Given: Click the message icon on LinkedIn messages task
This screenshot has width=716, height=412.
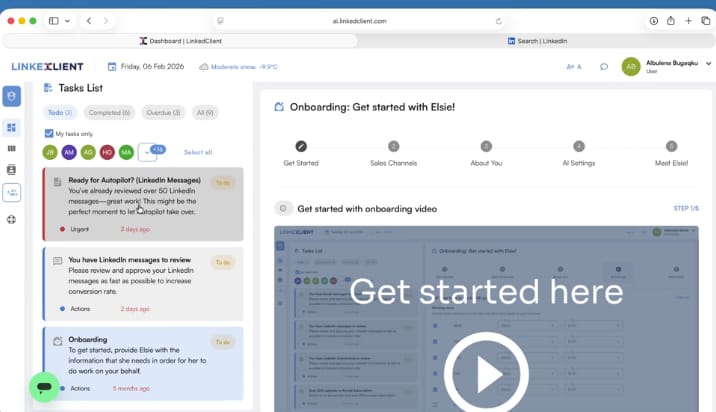Looking at the screenshot, I should (58, 261).
